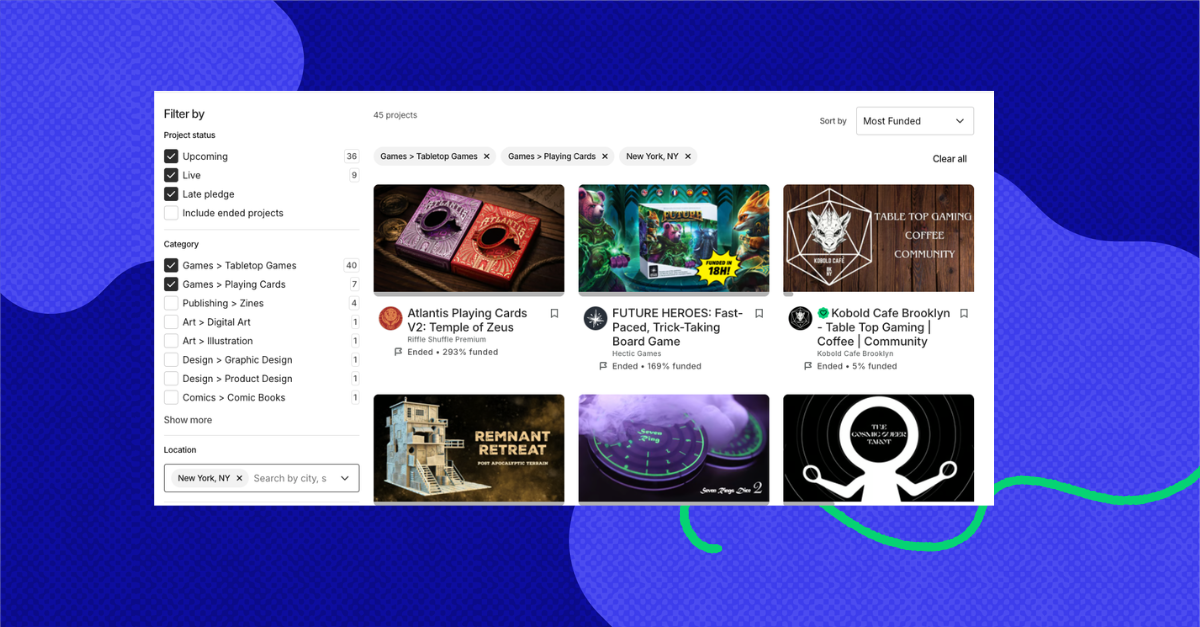Click Show more under Category
The height and width of the screenshot is (627, 1200).
pos(188,420)
